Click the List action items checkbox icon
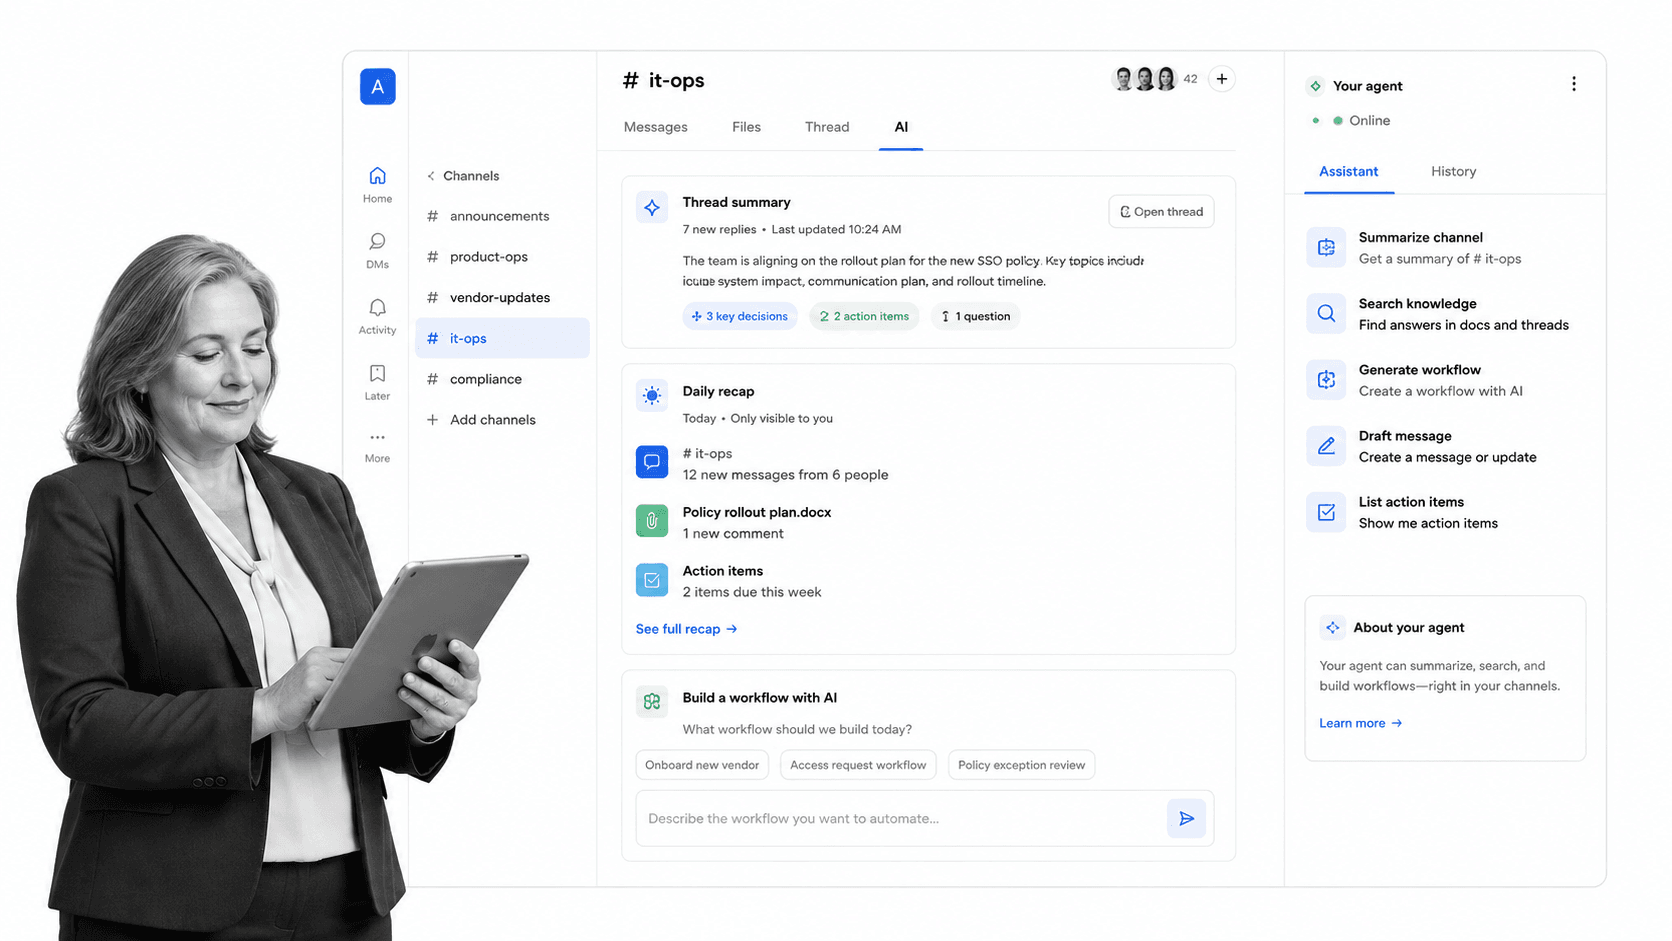The height and width of the screenshot is (941, 1672). (x=1326, y=512)
